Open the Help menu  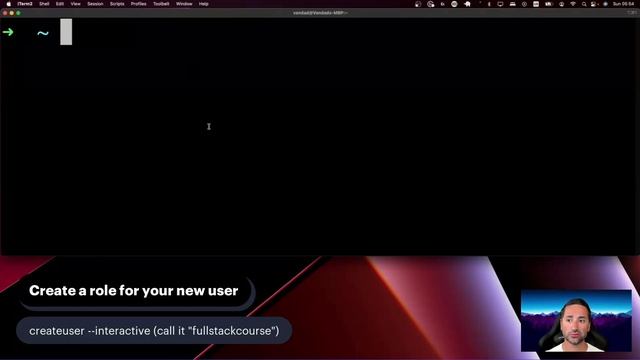204,4
